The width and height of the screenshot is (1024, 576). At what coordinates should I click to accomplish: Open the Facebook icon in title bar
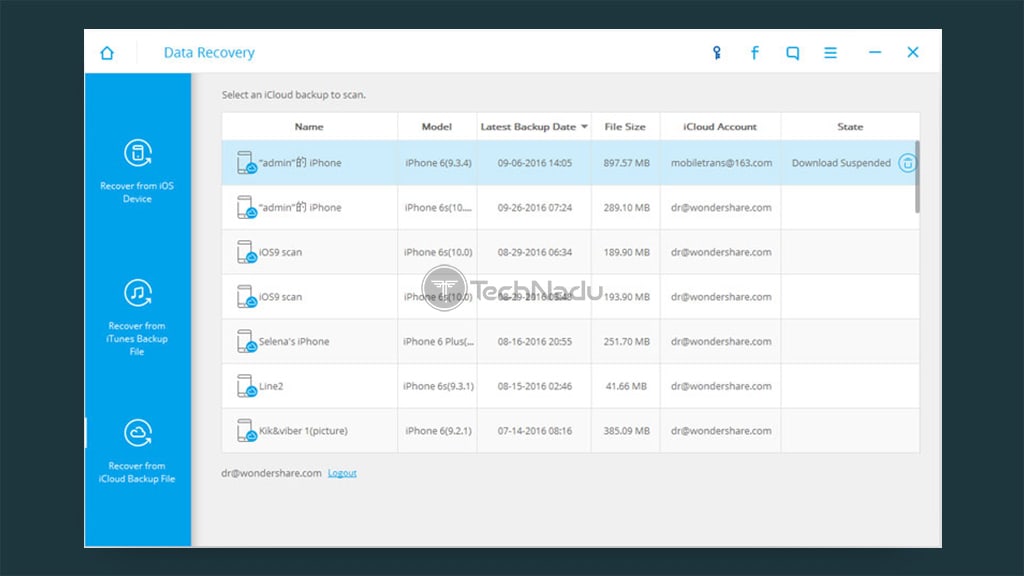click(754, 53)
